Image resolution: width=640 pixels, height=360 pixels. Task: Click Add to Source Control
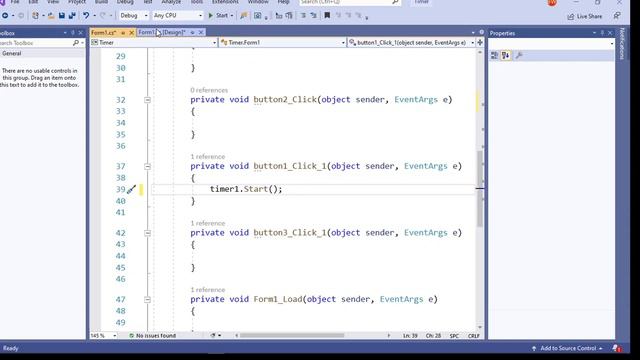tap(568, 348)
